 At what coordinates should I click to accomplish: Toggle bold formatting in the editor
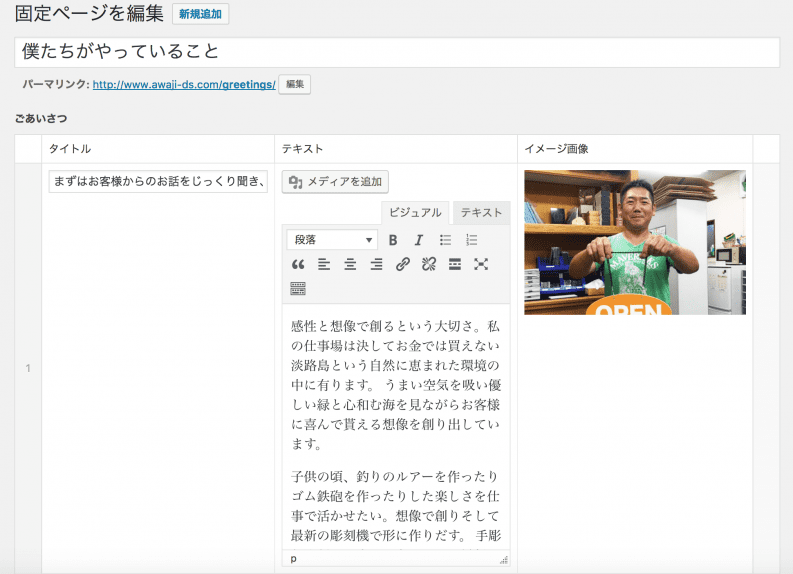pyautogui.click(x=392, y=240)
